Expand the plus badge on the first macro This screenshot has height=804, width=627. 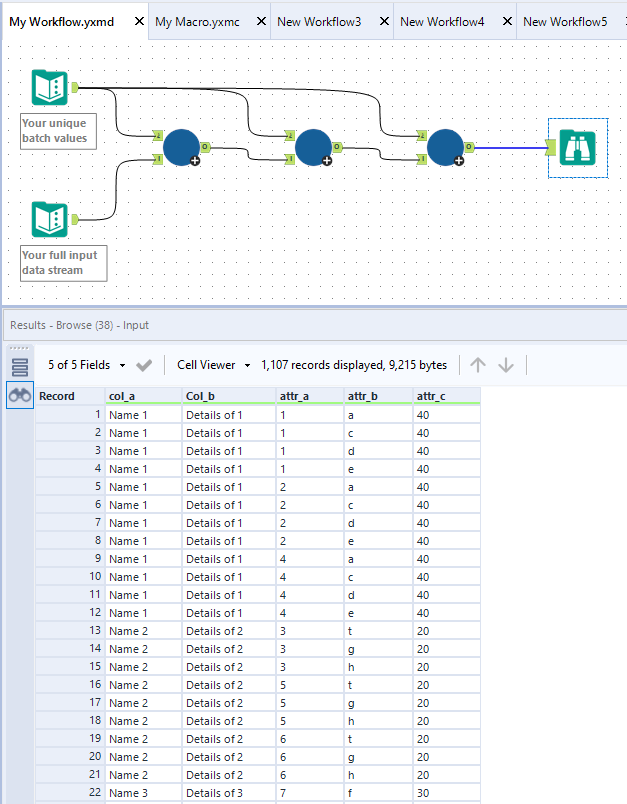click(196, 160)
